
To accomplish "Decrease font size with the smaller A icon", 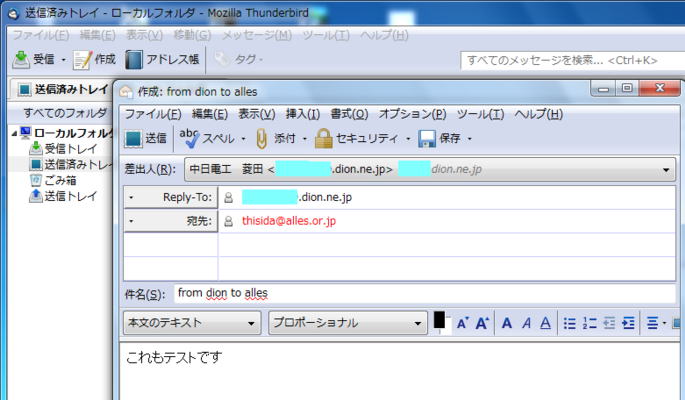I will pos(462,323).
